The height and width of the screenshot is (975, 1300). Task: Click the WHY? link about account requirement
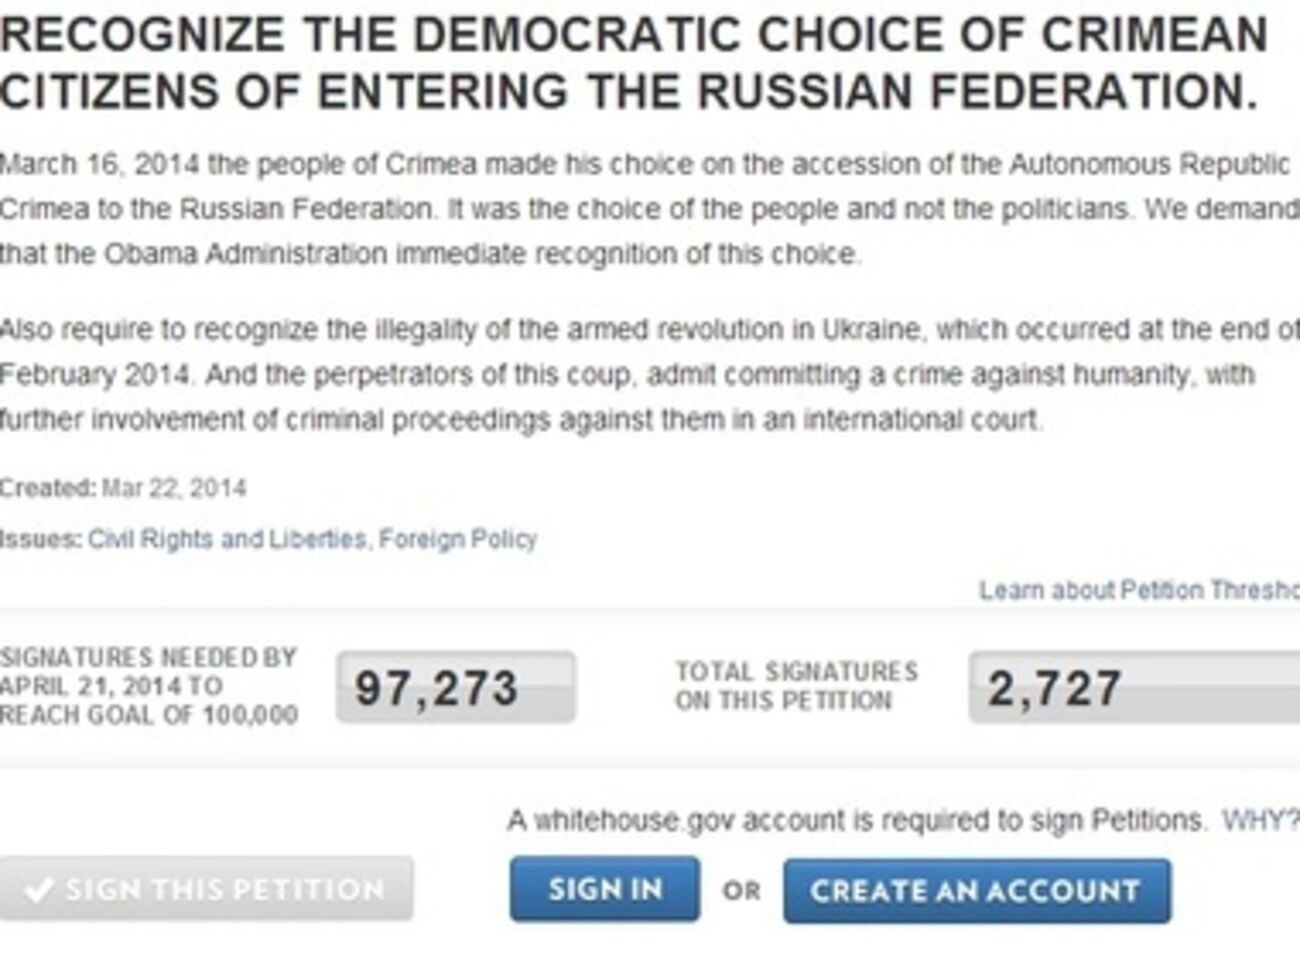coord(1260,820)
